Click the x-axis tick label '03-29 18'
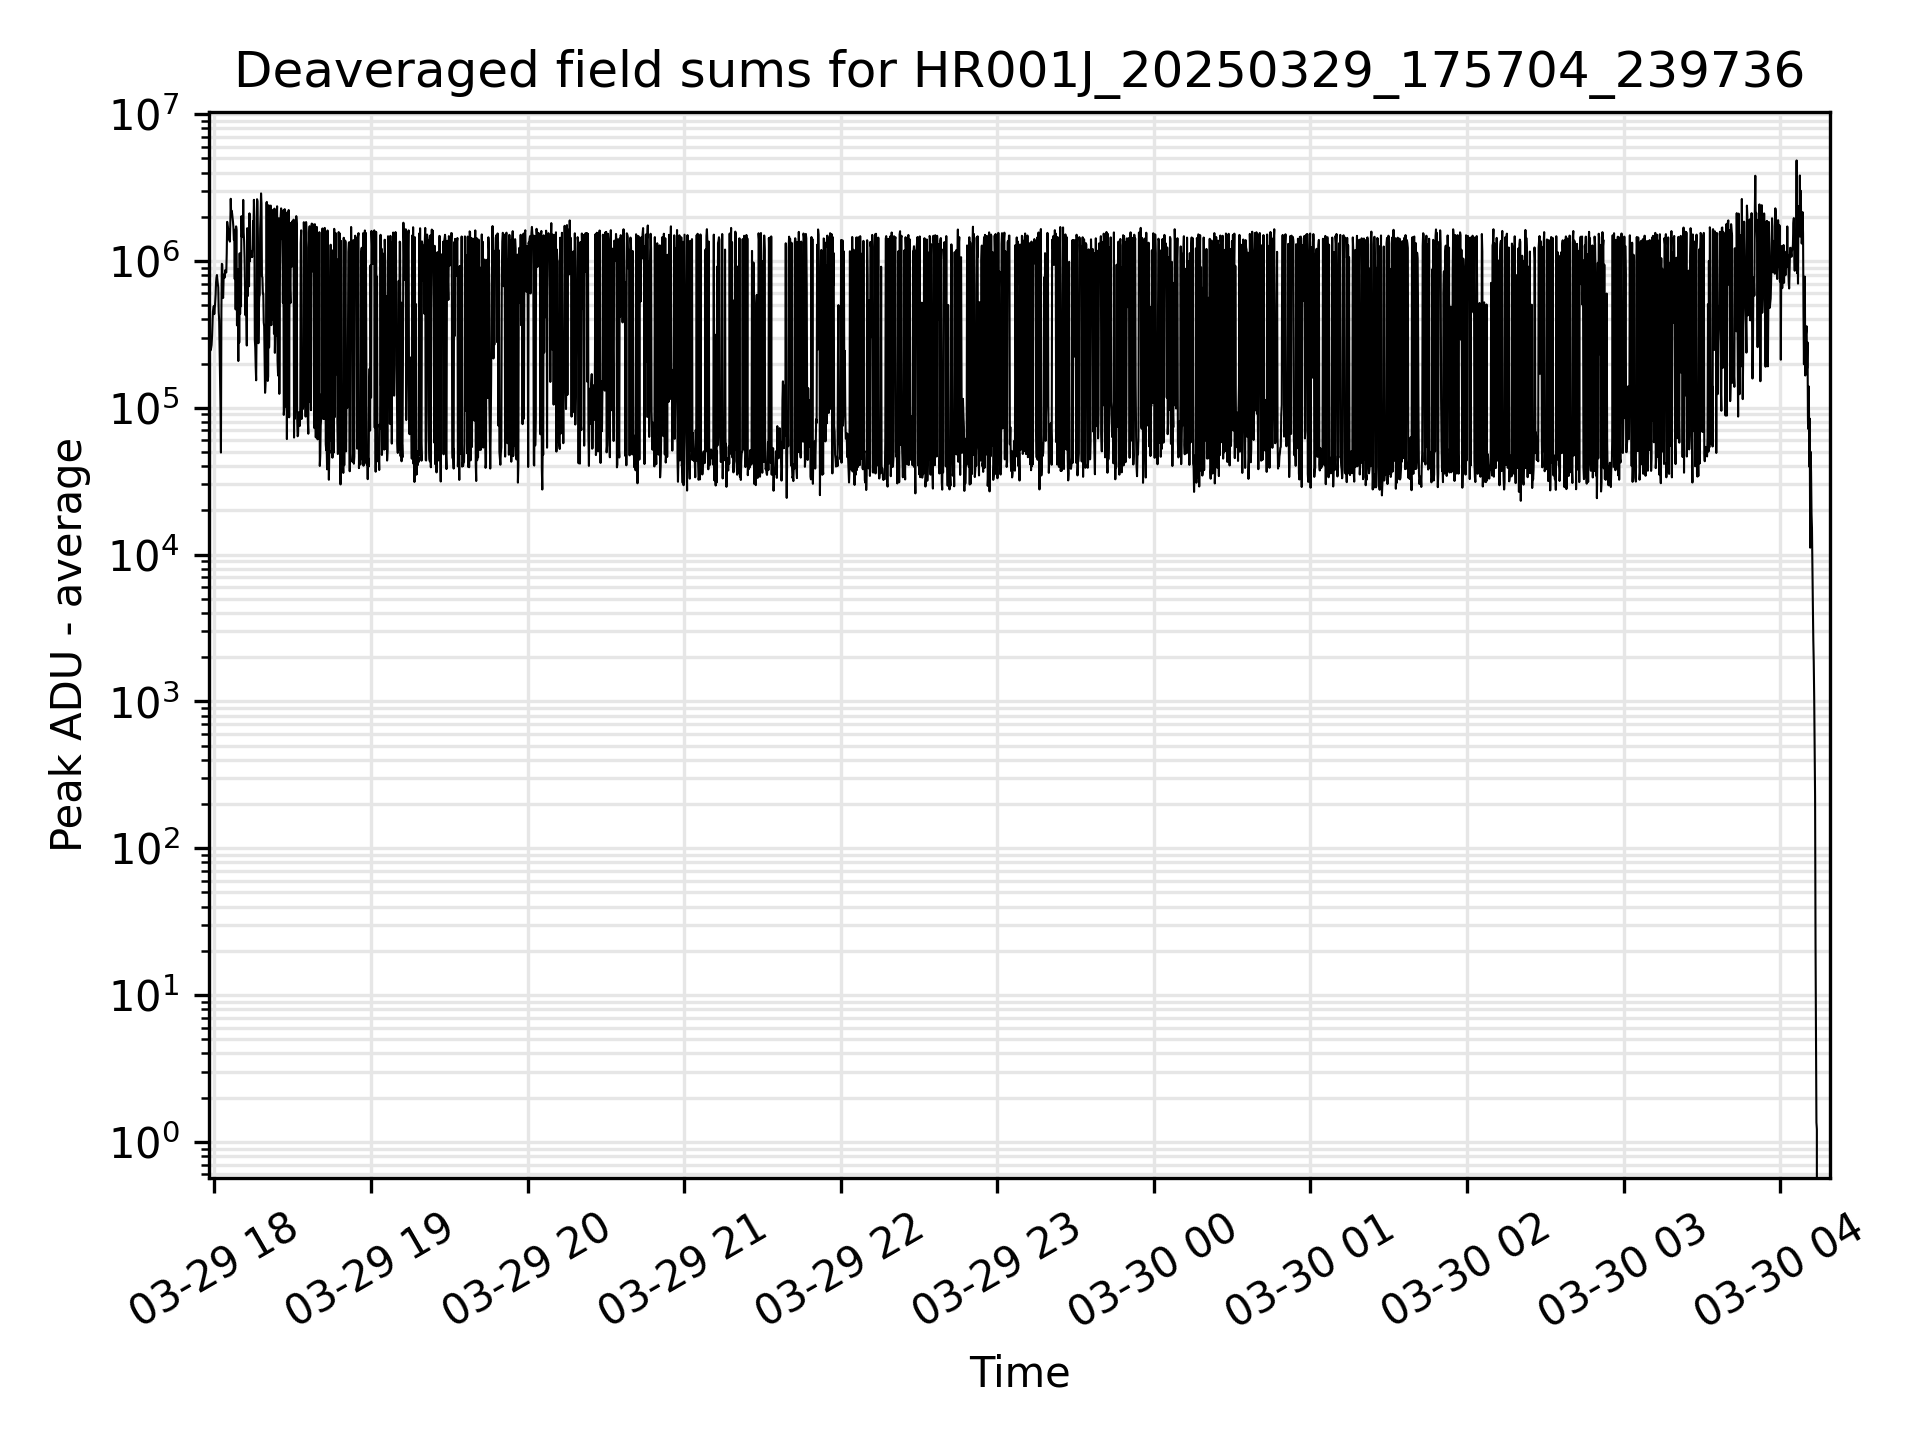The height and width of the screenshot is (1440, 1920). pos(213,1270)
